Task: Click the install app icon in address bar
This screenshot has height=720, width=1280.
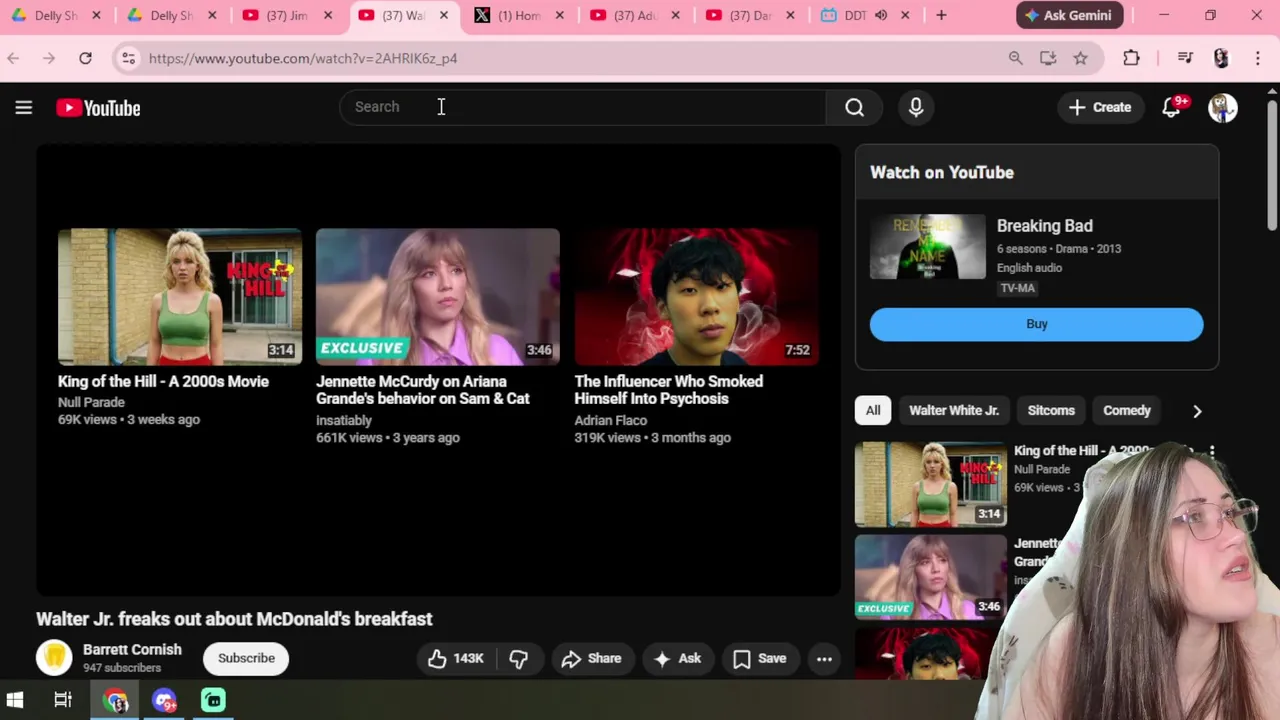Action: coord(1048,58)
